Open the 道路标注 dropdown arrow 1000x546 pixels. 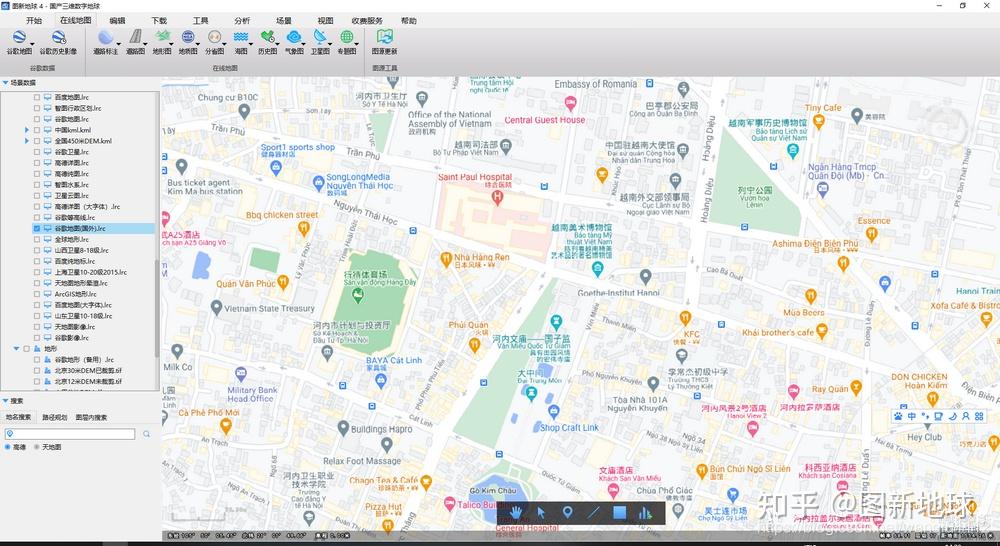119,44
